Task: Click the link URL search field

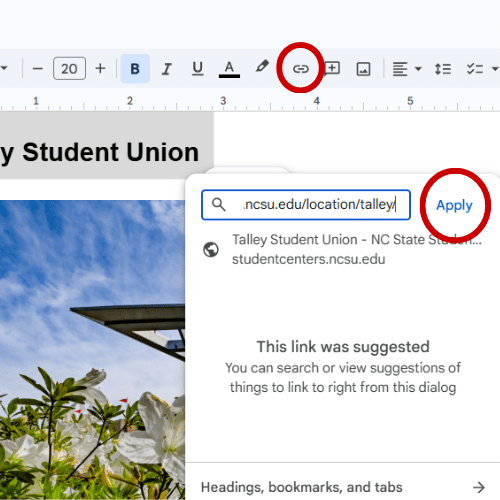Action: pyautogui.click(x=306, y=205)
